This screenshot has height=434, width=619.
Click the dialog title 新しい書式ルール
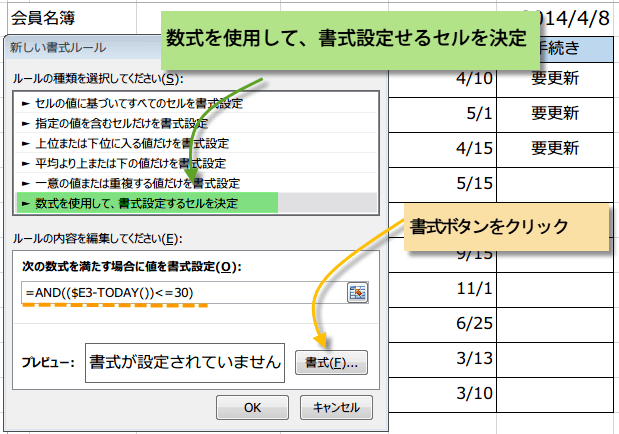click(58, 47)
